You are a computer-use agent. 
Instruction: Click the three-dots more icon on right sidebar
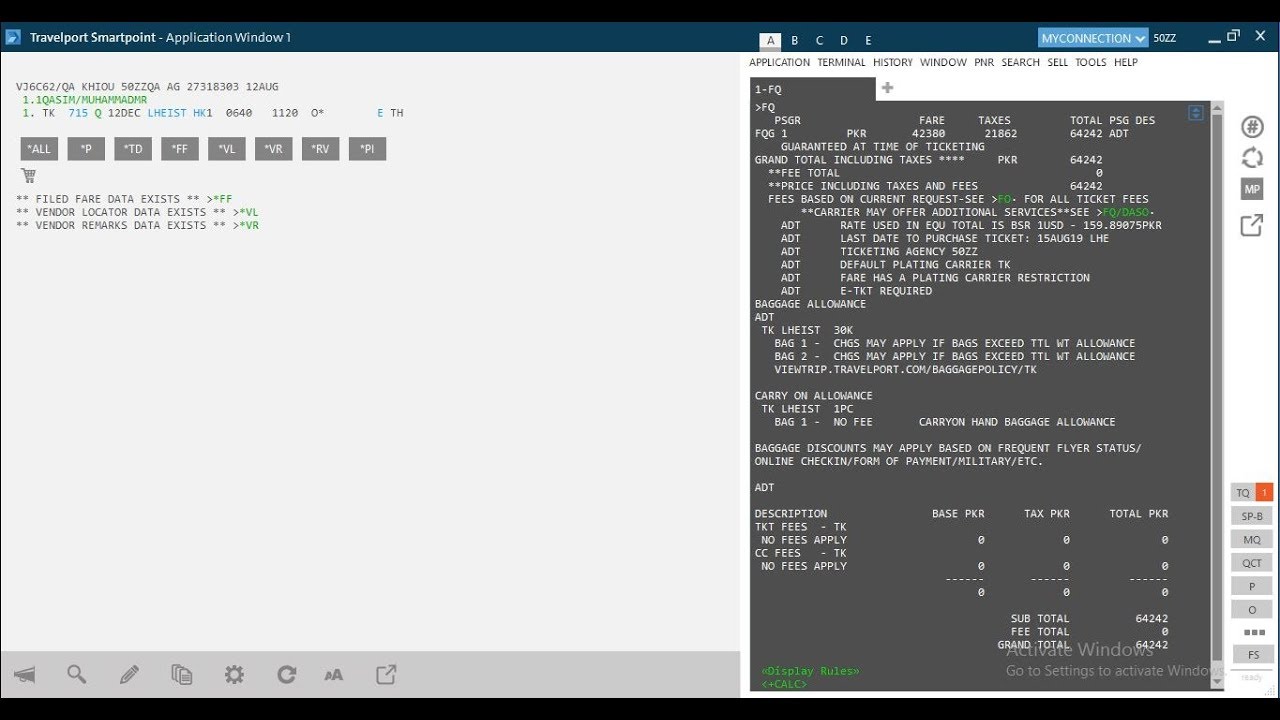[x=1254, y=633]
